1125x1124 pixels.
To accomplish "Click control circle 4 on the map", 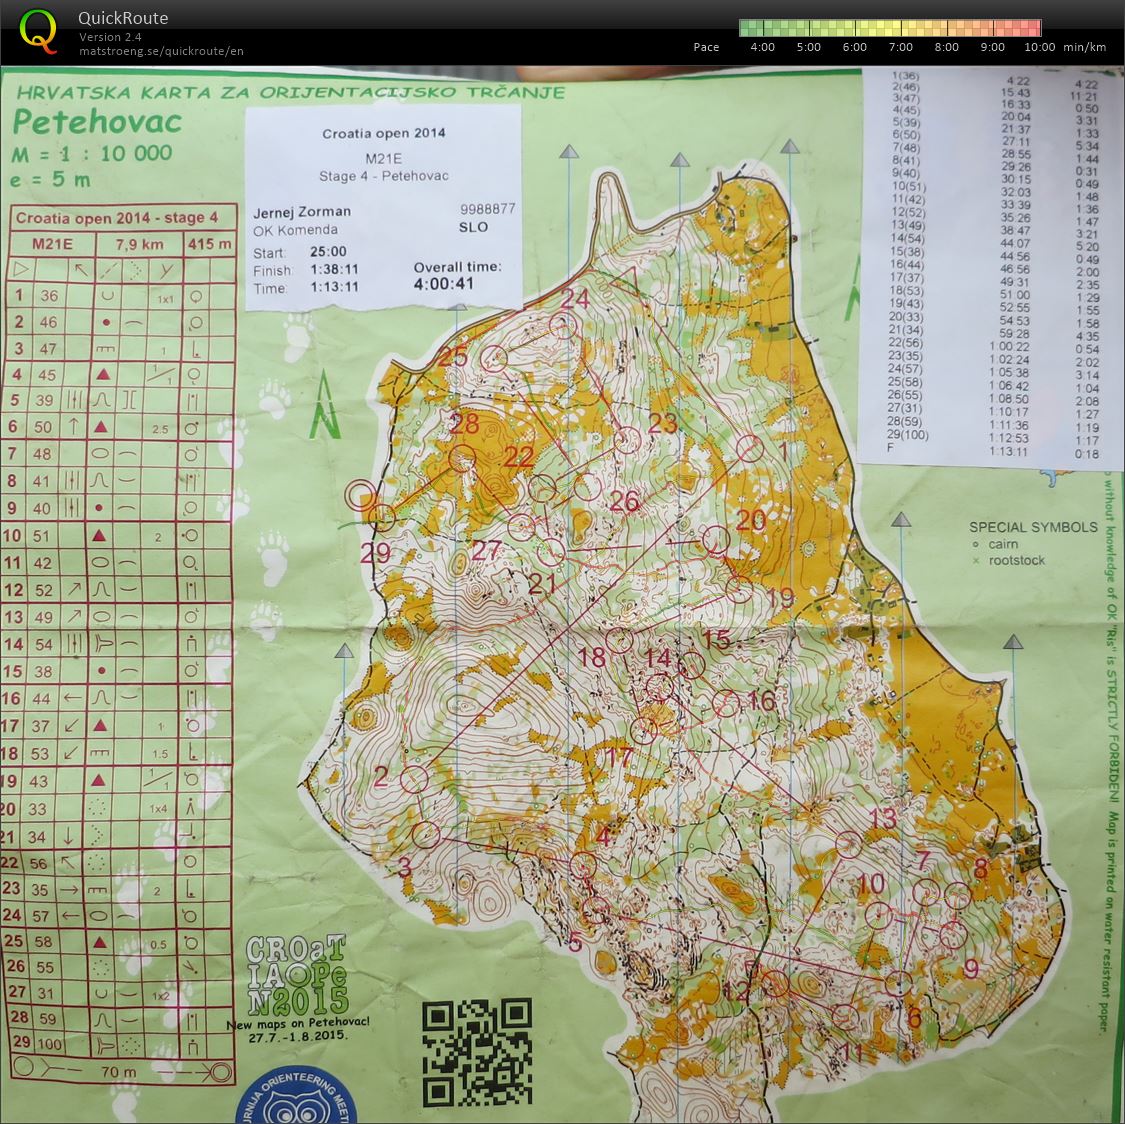I will point(583,865).
